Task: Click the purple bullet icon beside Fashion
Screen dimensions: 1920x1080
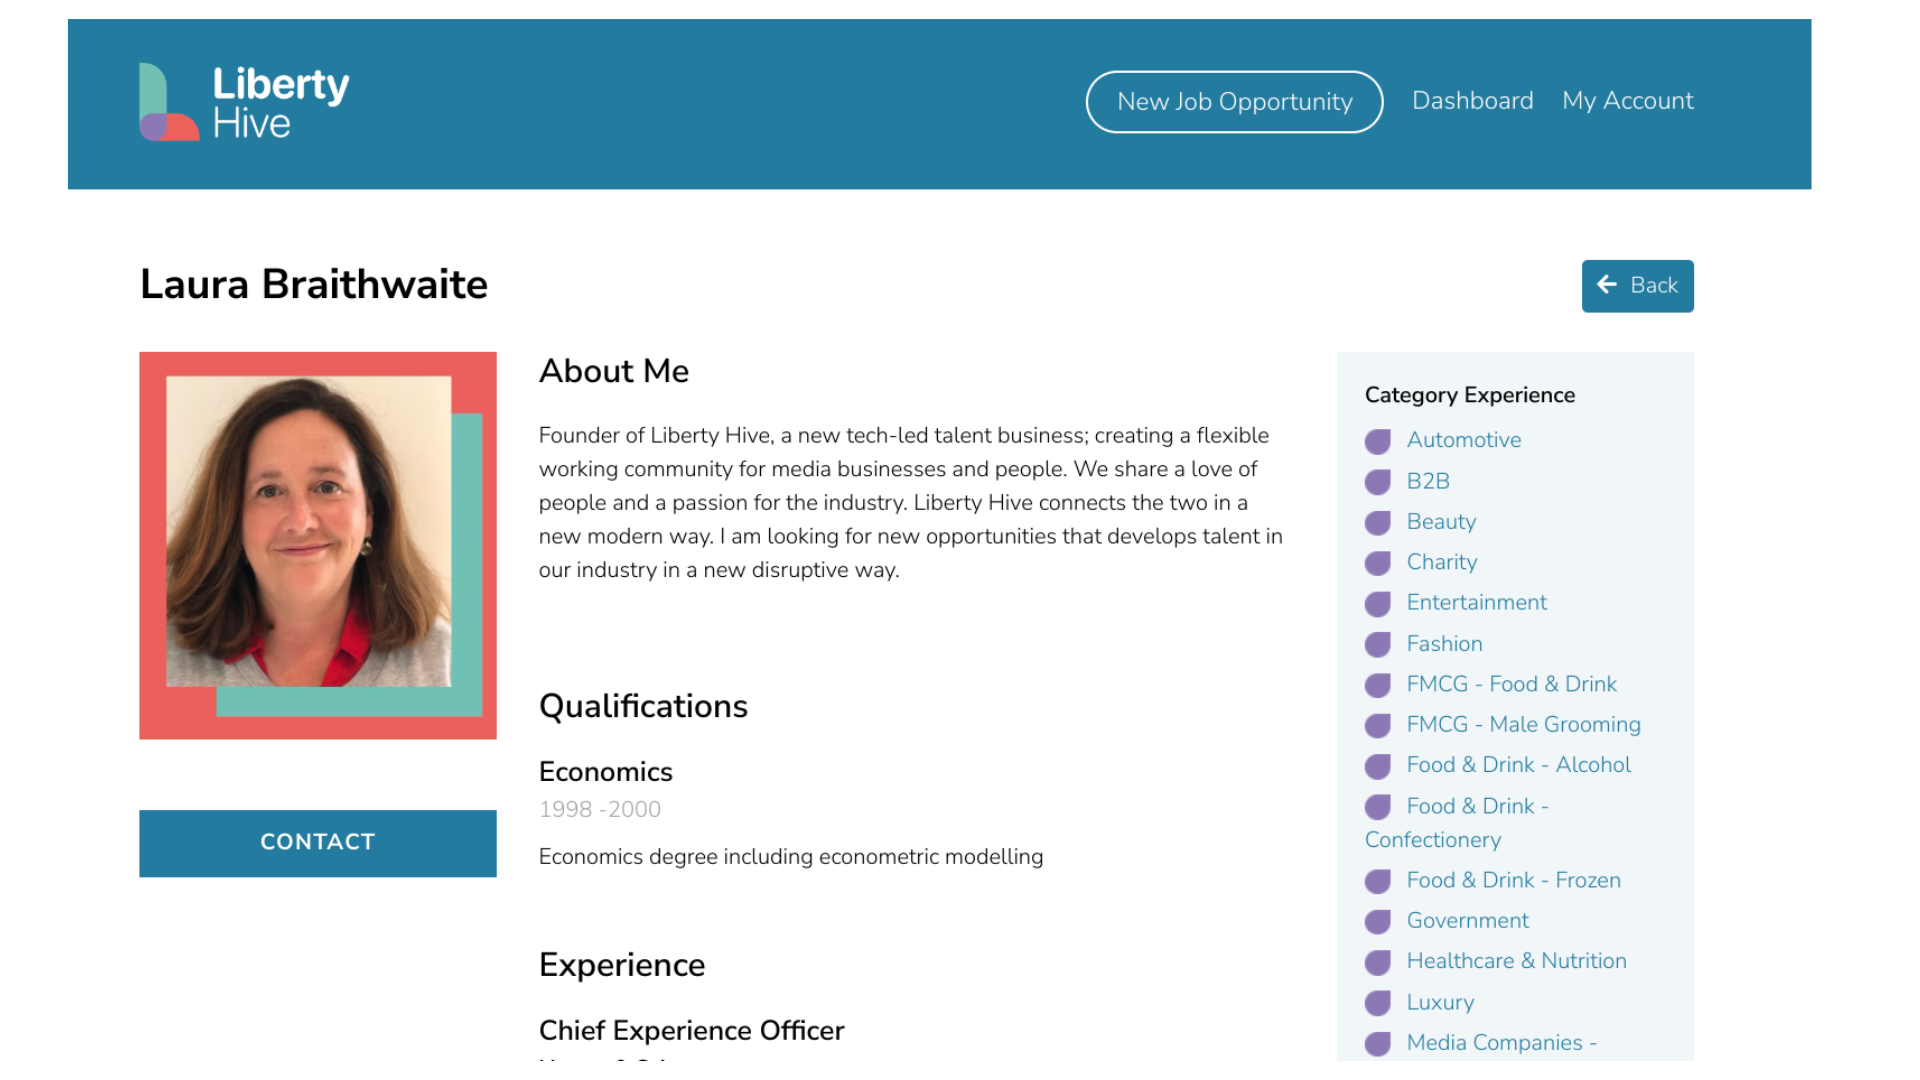Action: pos(1378,644)
